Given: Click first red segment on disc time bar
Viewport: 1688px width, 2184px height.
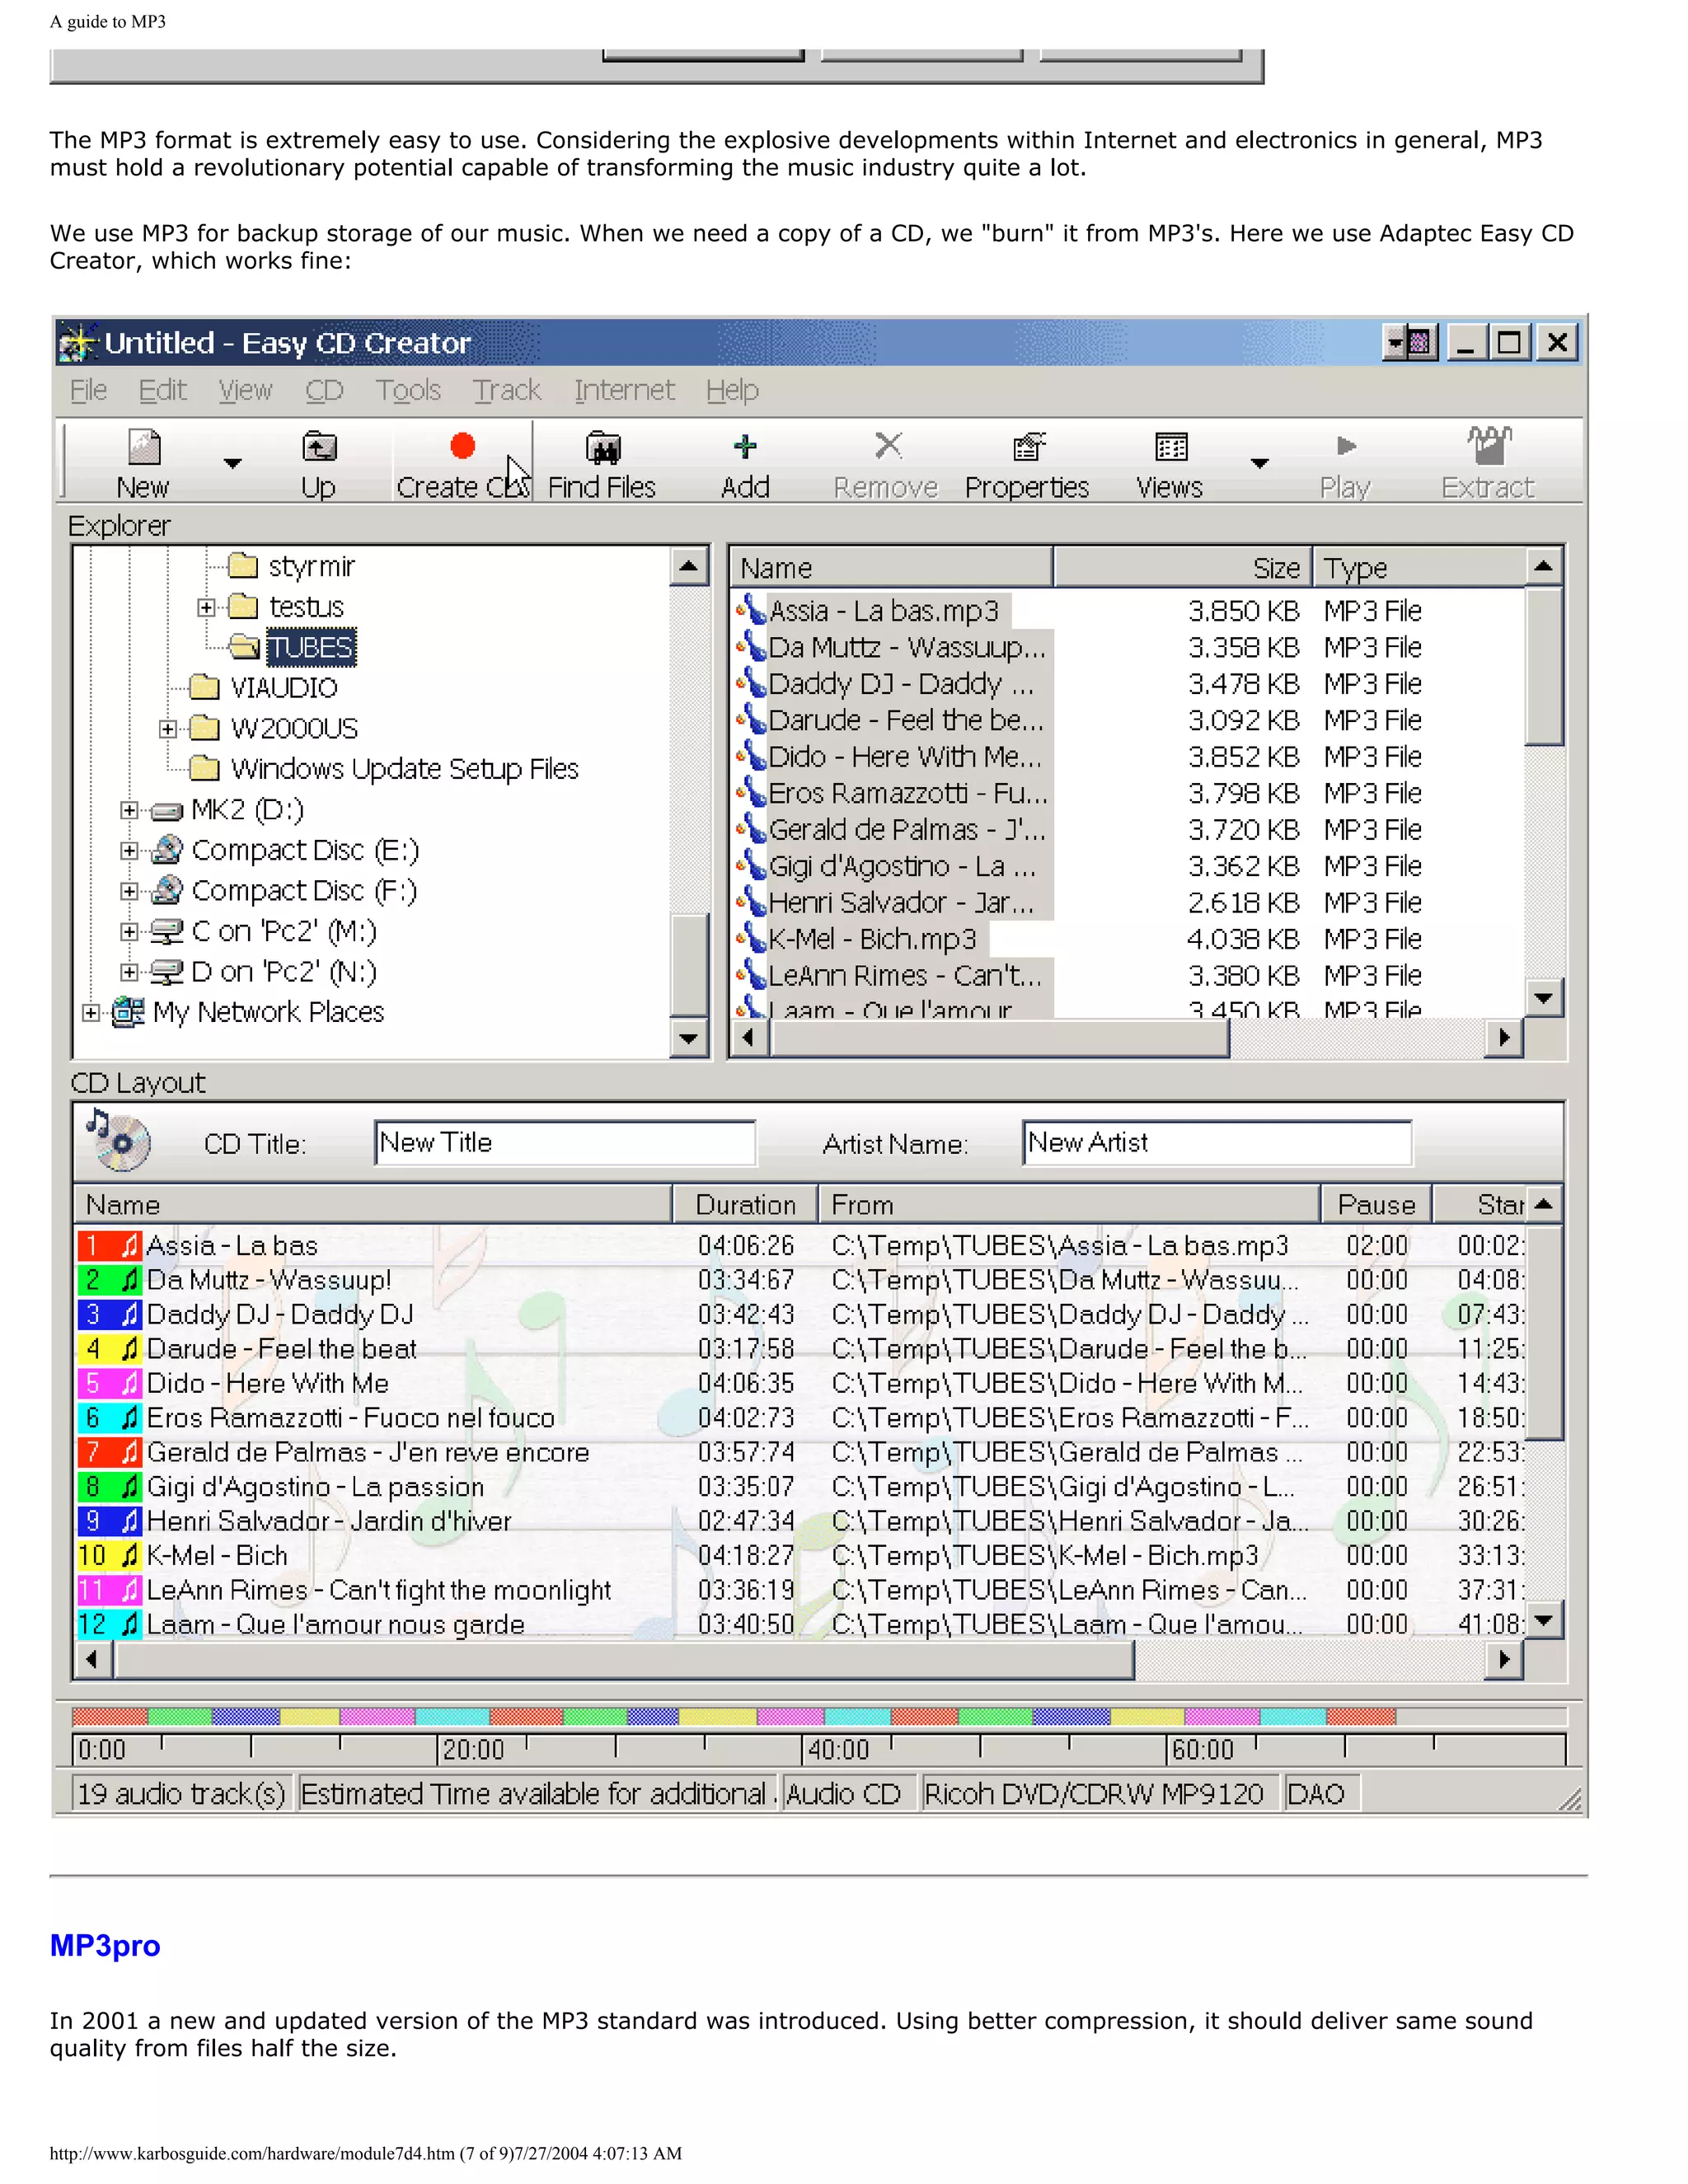Looking at the screenshot, I should [110, 1717].
